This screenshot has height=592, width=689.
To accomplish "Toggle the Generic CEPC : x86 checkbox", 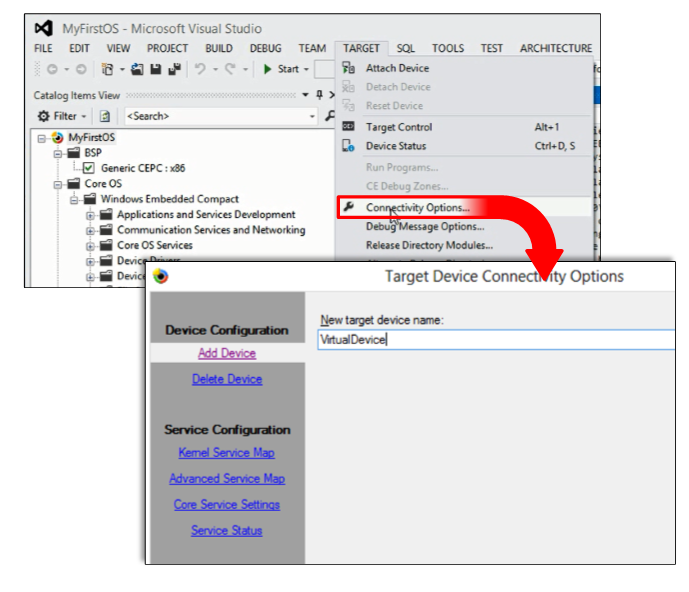I will (x=89, y=168).
